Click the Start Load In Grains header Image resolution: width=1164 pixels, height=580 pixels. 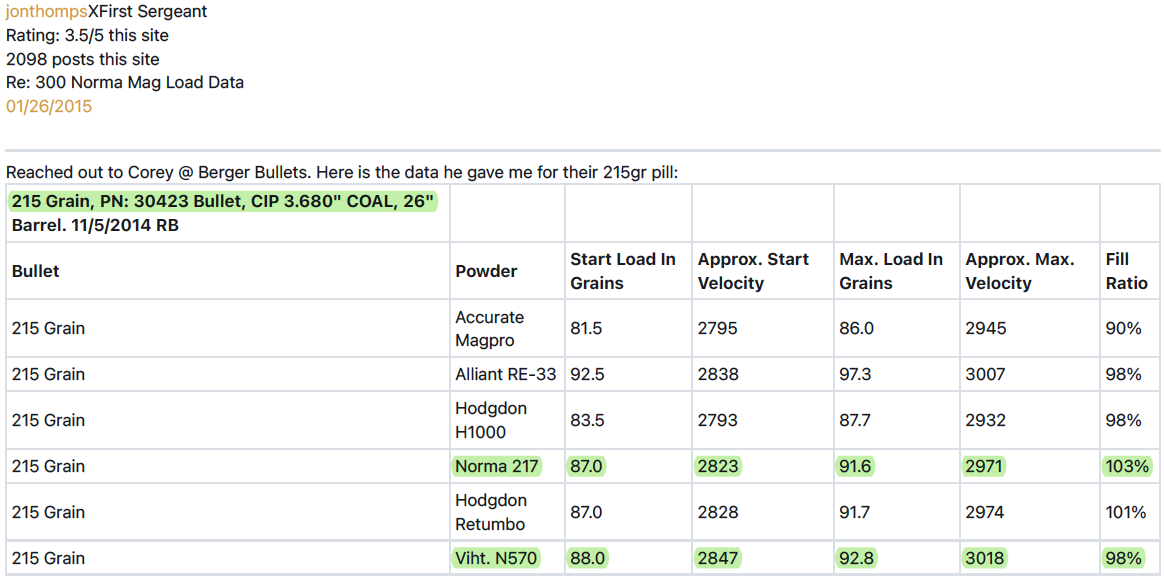pos(622,271)
